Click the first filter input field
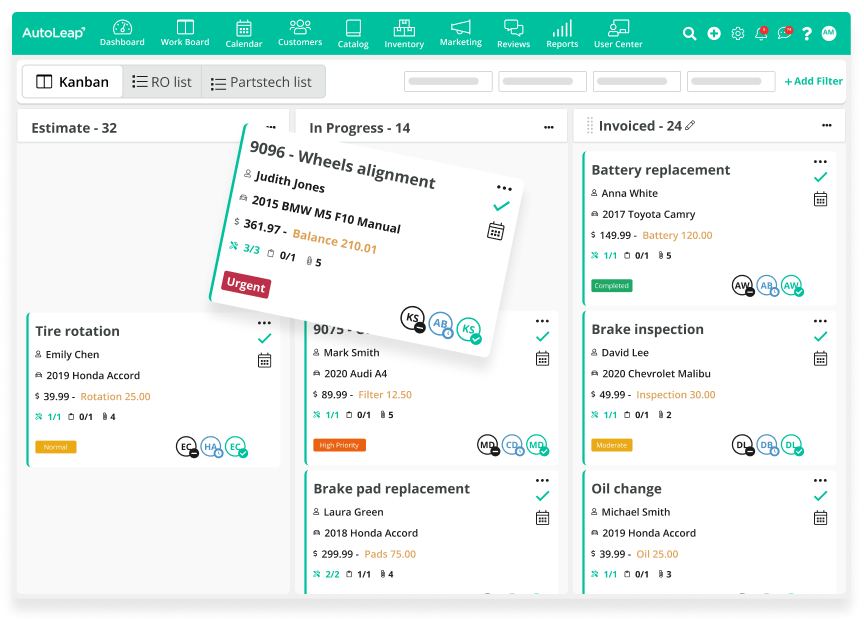The height and width of the screenshot is (620, 864). pos(448,82)
